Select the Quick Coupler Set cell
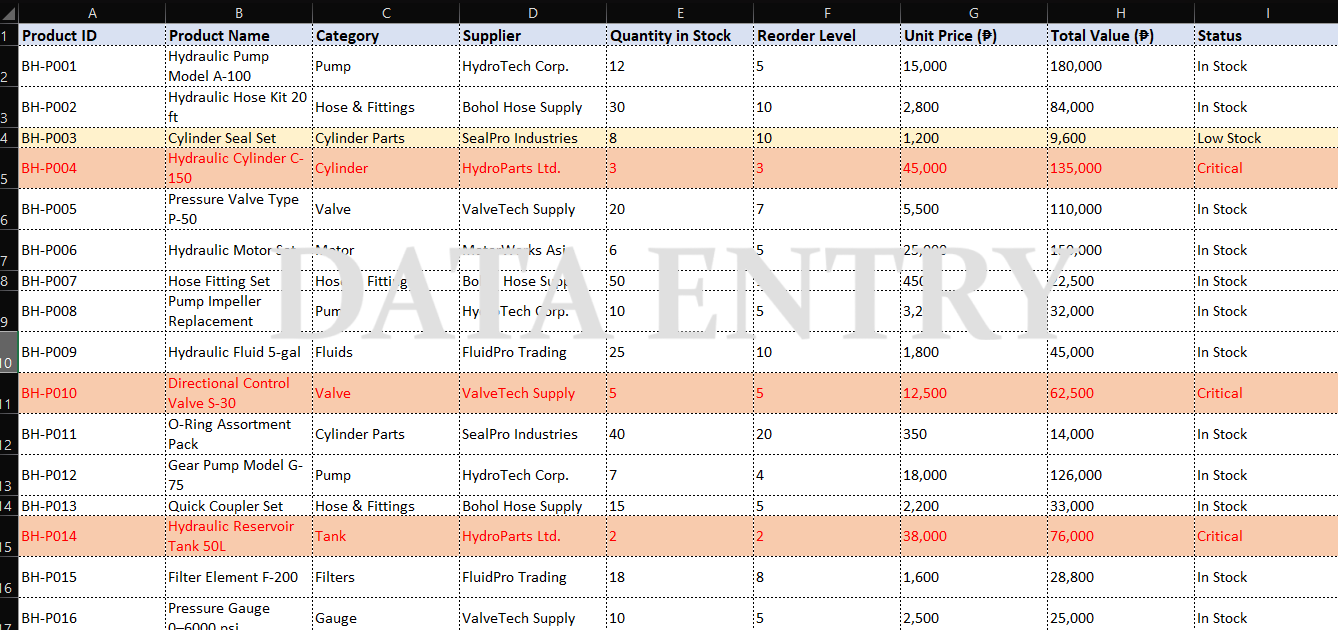 pyautogui.click(x=239, y=506)
